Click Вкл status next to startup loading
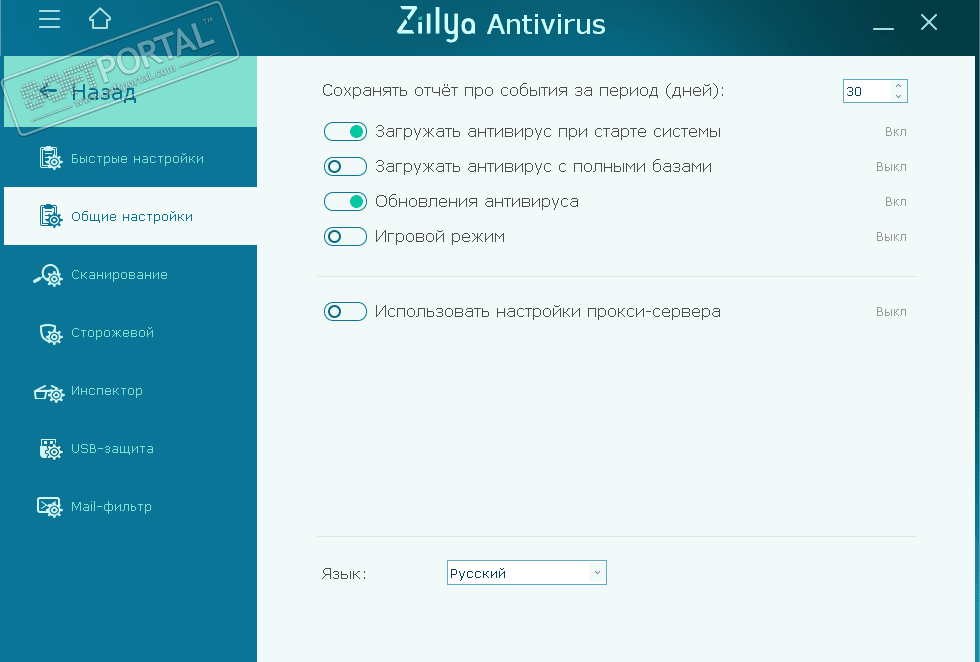This screenshot has height=662, width=980. [896, 132]
